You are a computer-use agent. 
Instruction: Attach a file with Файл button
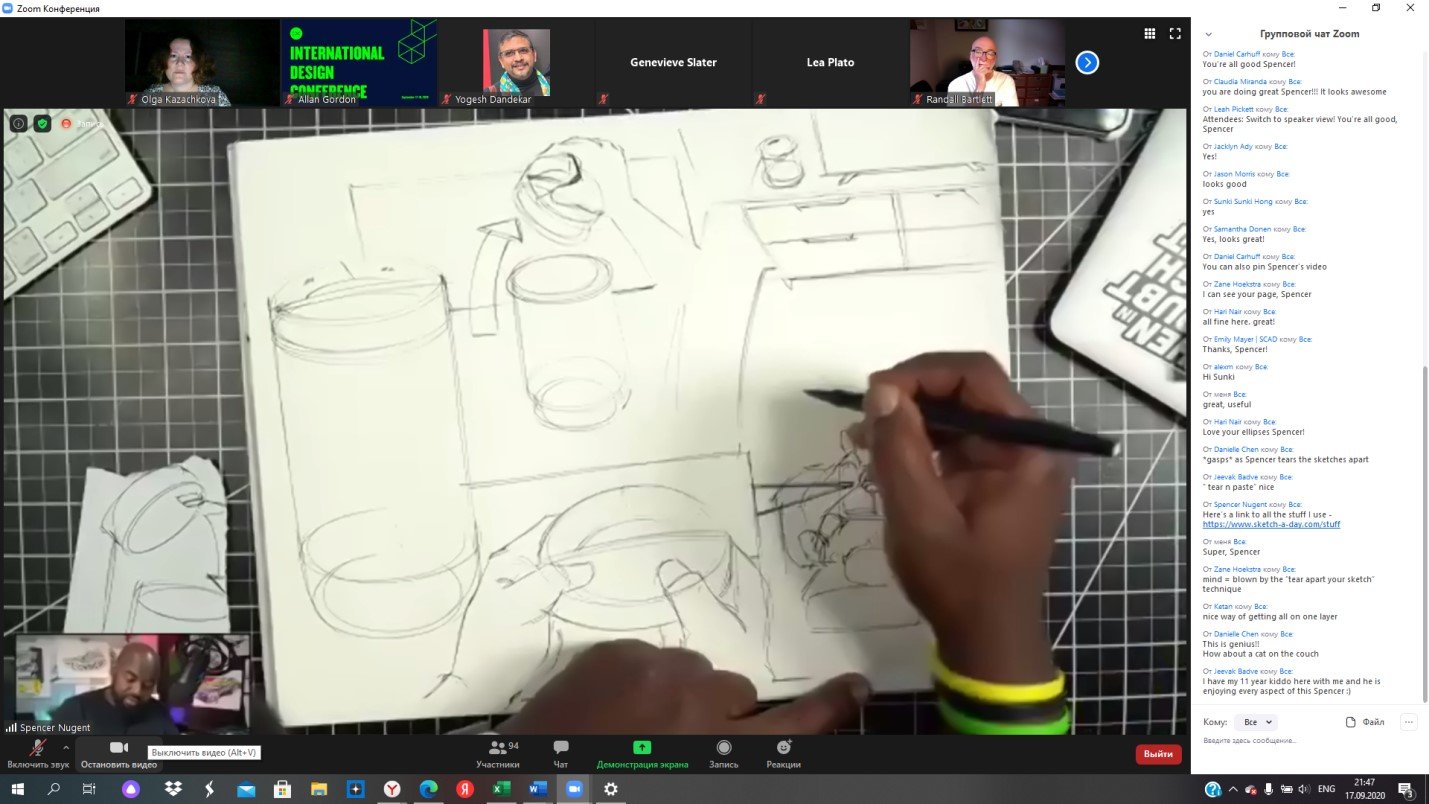coord(1365,721)
